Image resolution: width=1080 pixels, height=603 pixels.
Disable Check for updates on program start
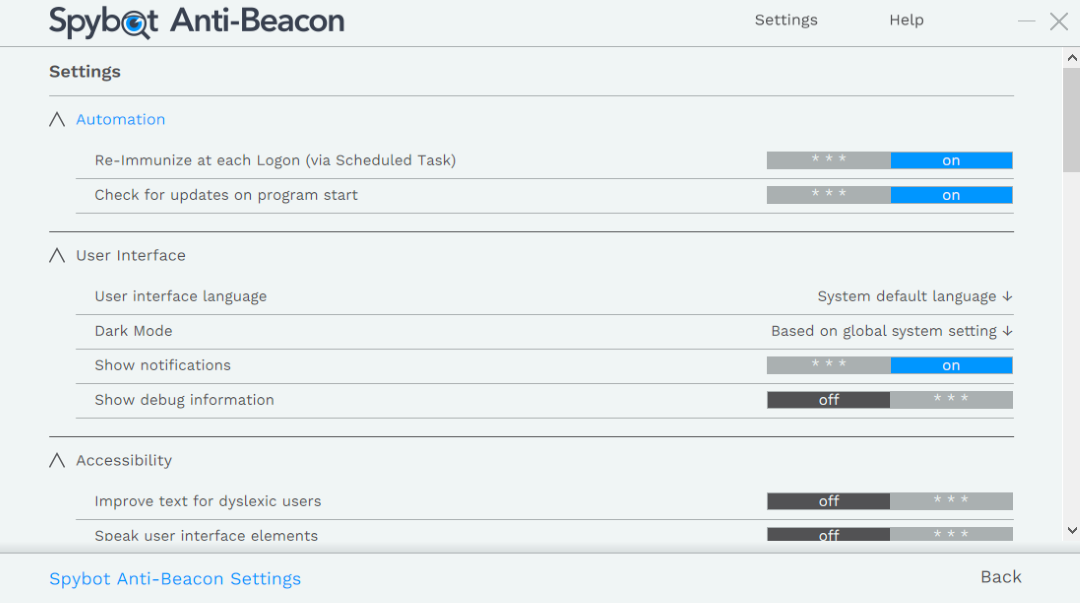828,195
